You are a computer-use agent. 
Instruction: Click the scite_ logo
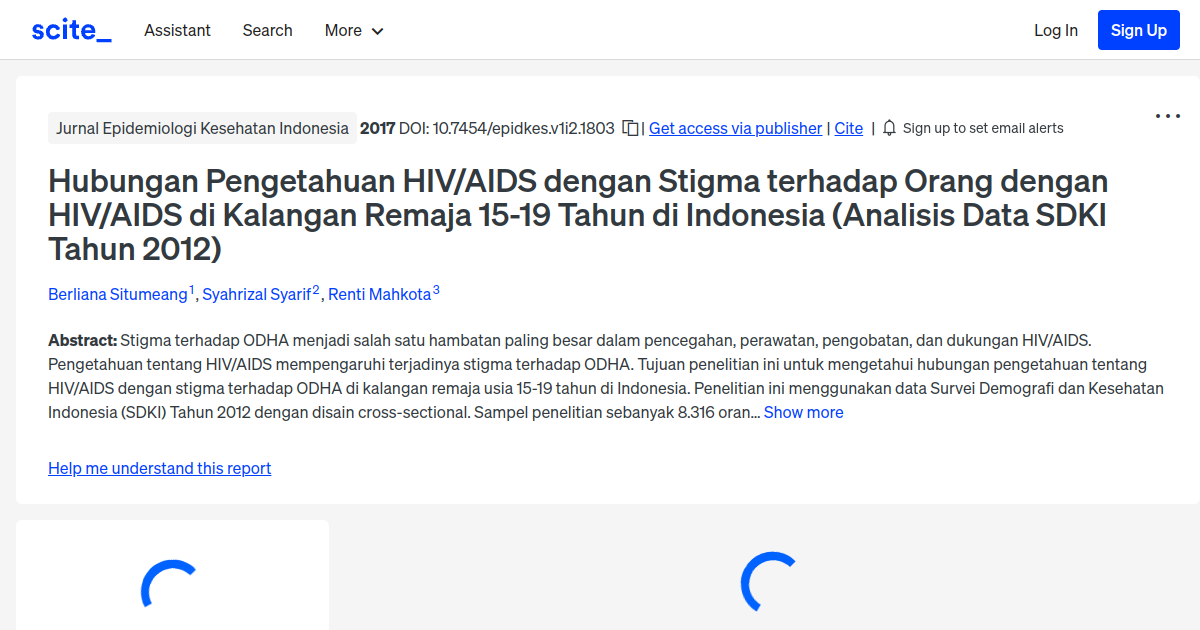pos(70,29)
